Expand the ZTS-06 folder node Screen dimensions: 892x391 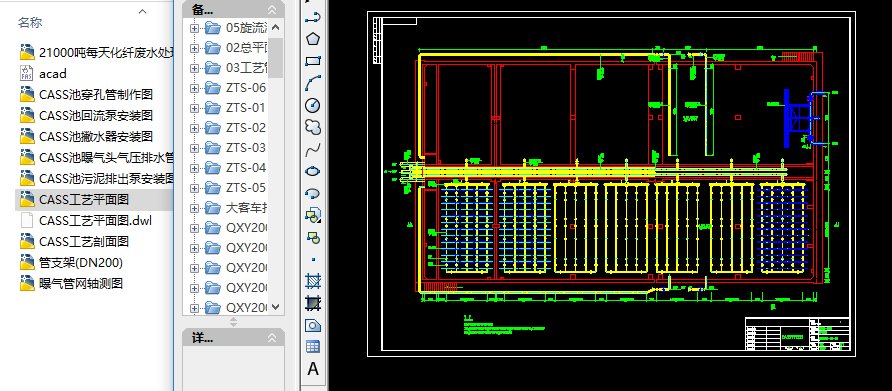click(195, 88)
